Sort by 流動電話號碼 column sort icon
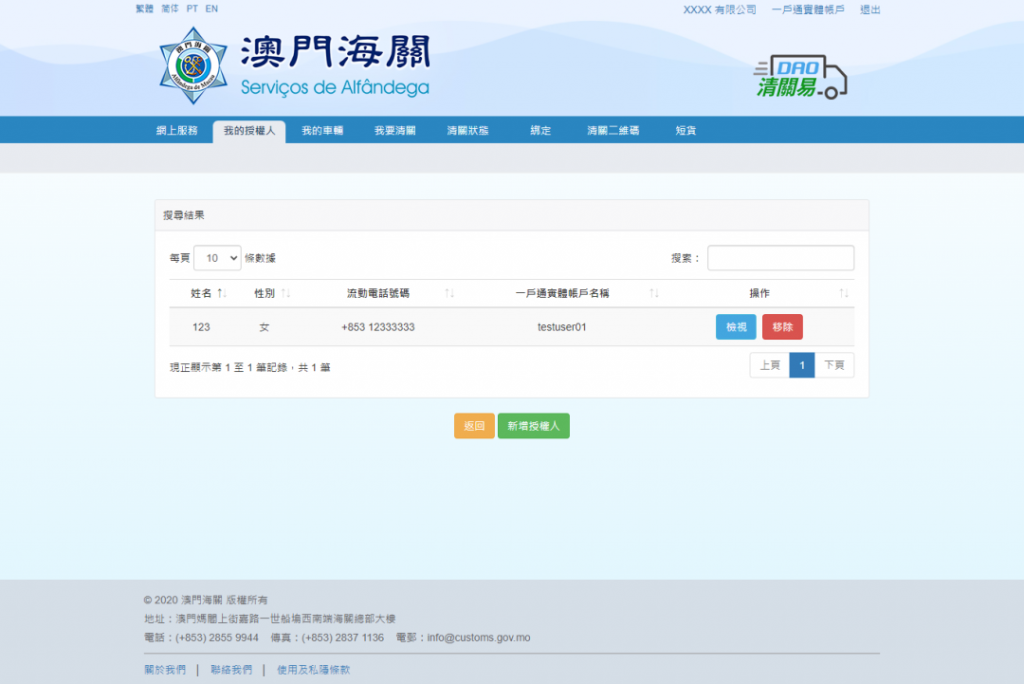This screenshot has width=1024, height=684. [450, 294]
